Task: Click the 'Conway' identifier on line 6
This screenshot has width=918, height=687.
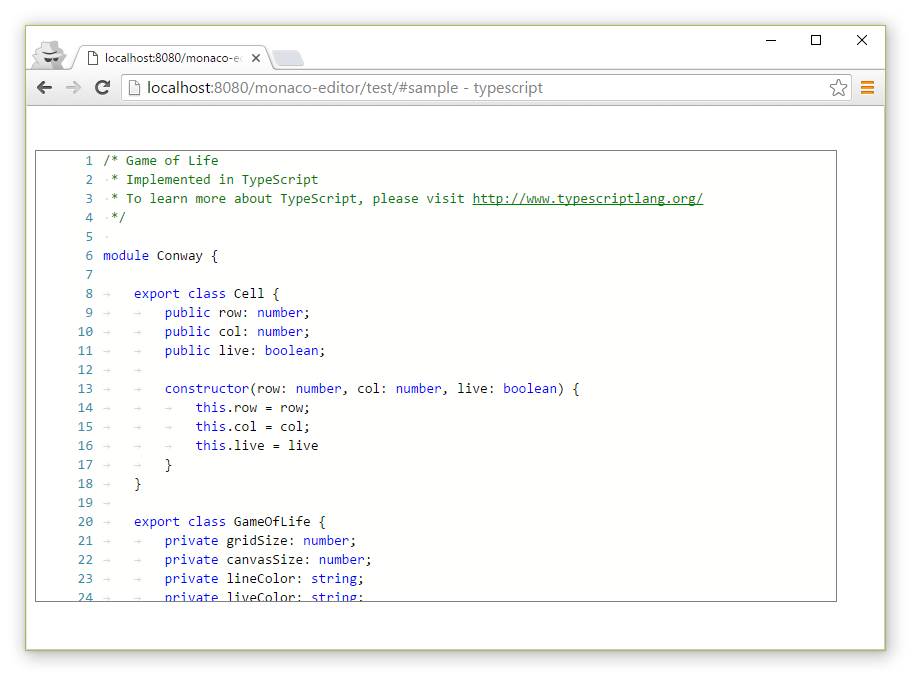Action: (x=180, y=255)
